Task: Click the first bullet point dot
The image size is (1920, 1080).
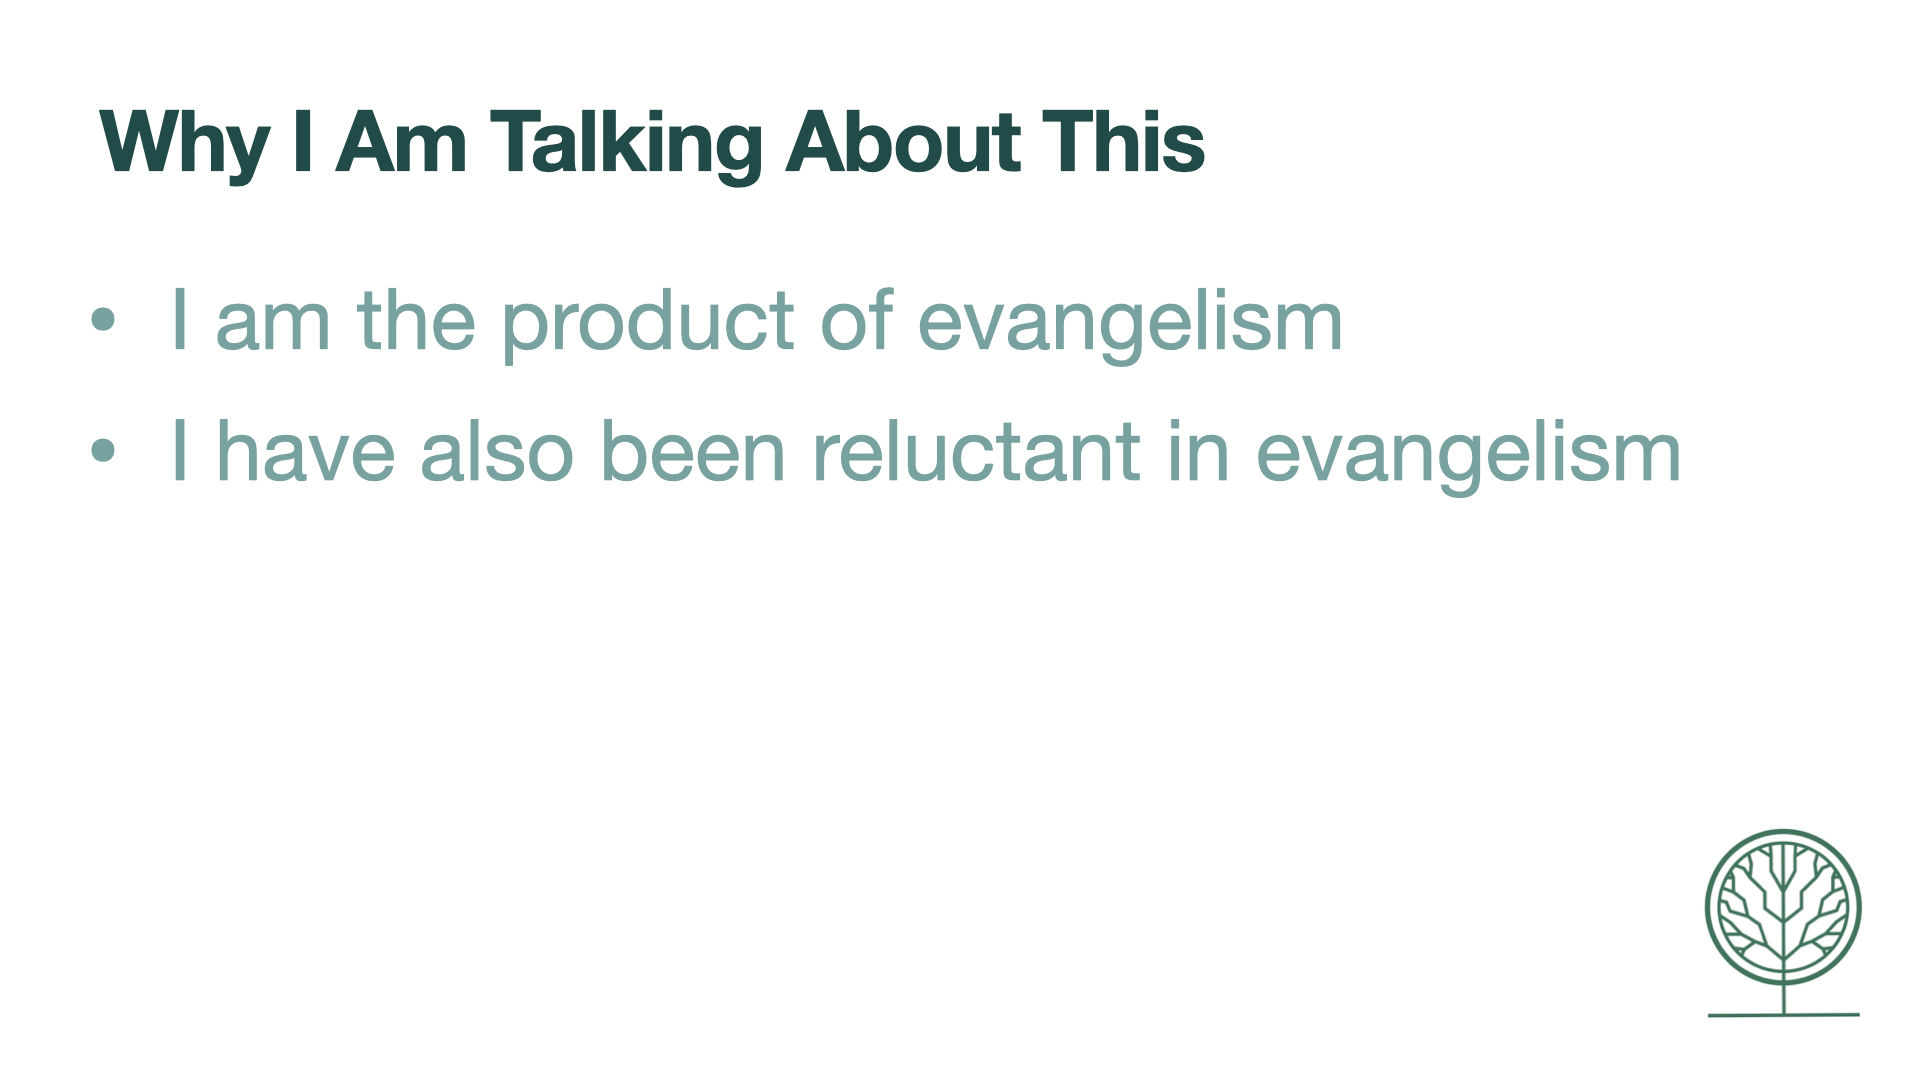Action: point(103,320)
